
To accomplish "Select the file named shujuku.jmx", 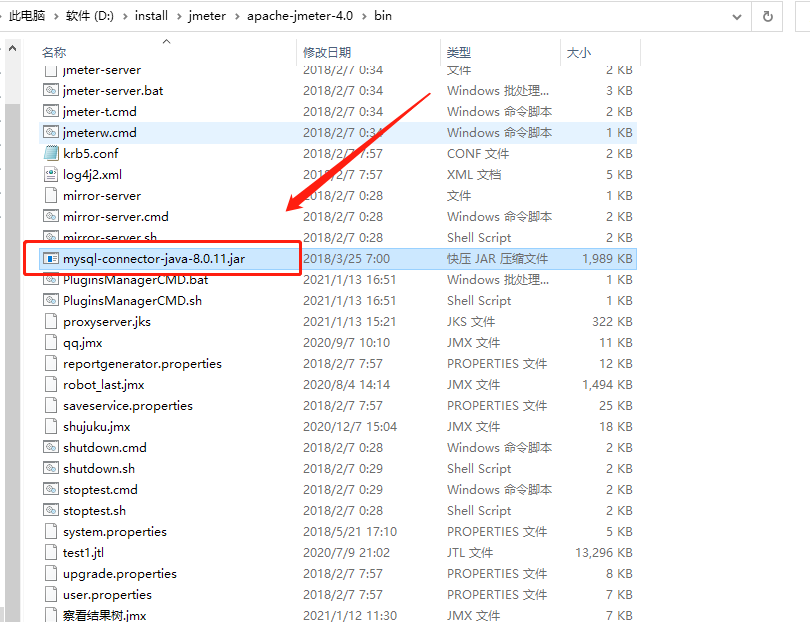I will pyautogui.click(x=97, y=427).
